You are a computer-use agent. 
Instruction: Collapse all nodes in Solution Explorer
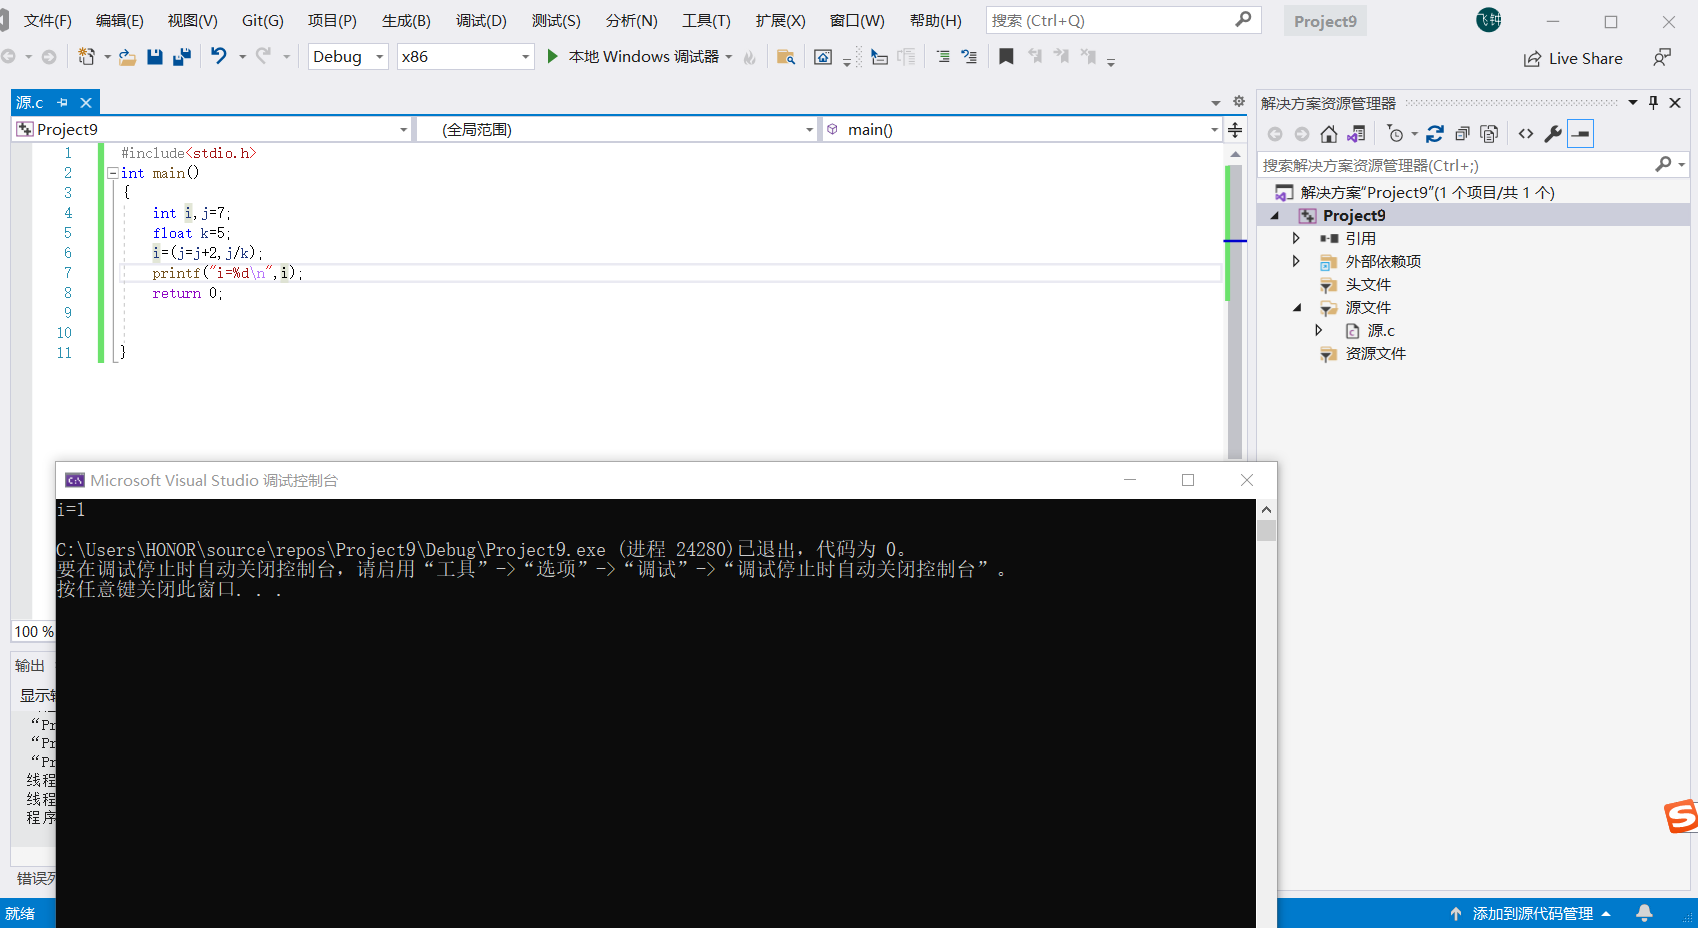(1462, 134)
